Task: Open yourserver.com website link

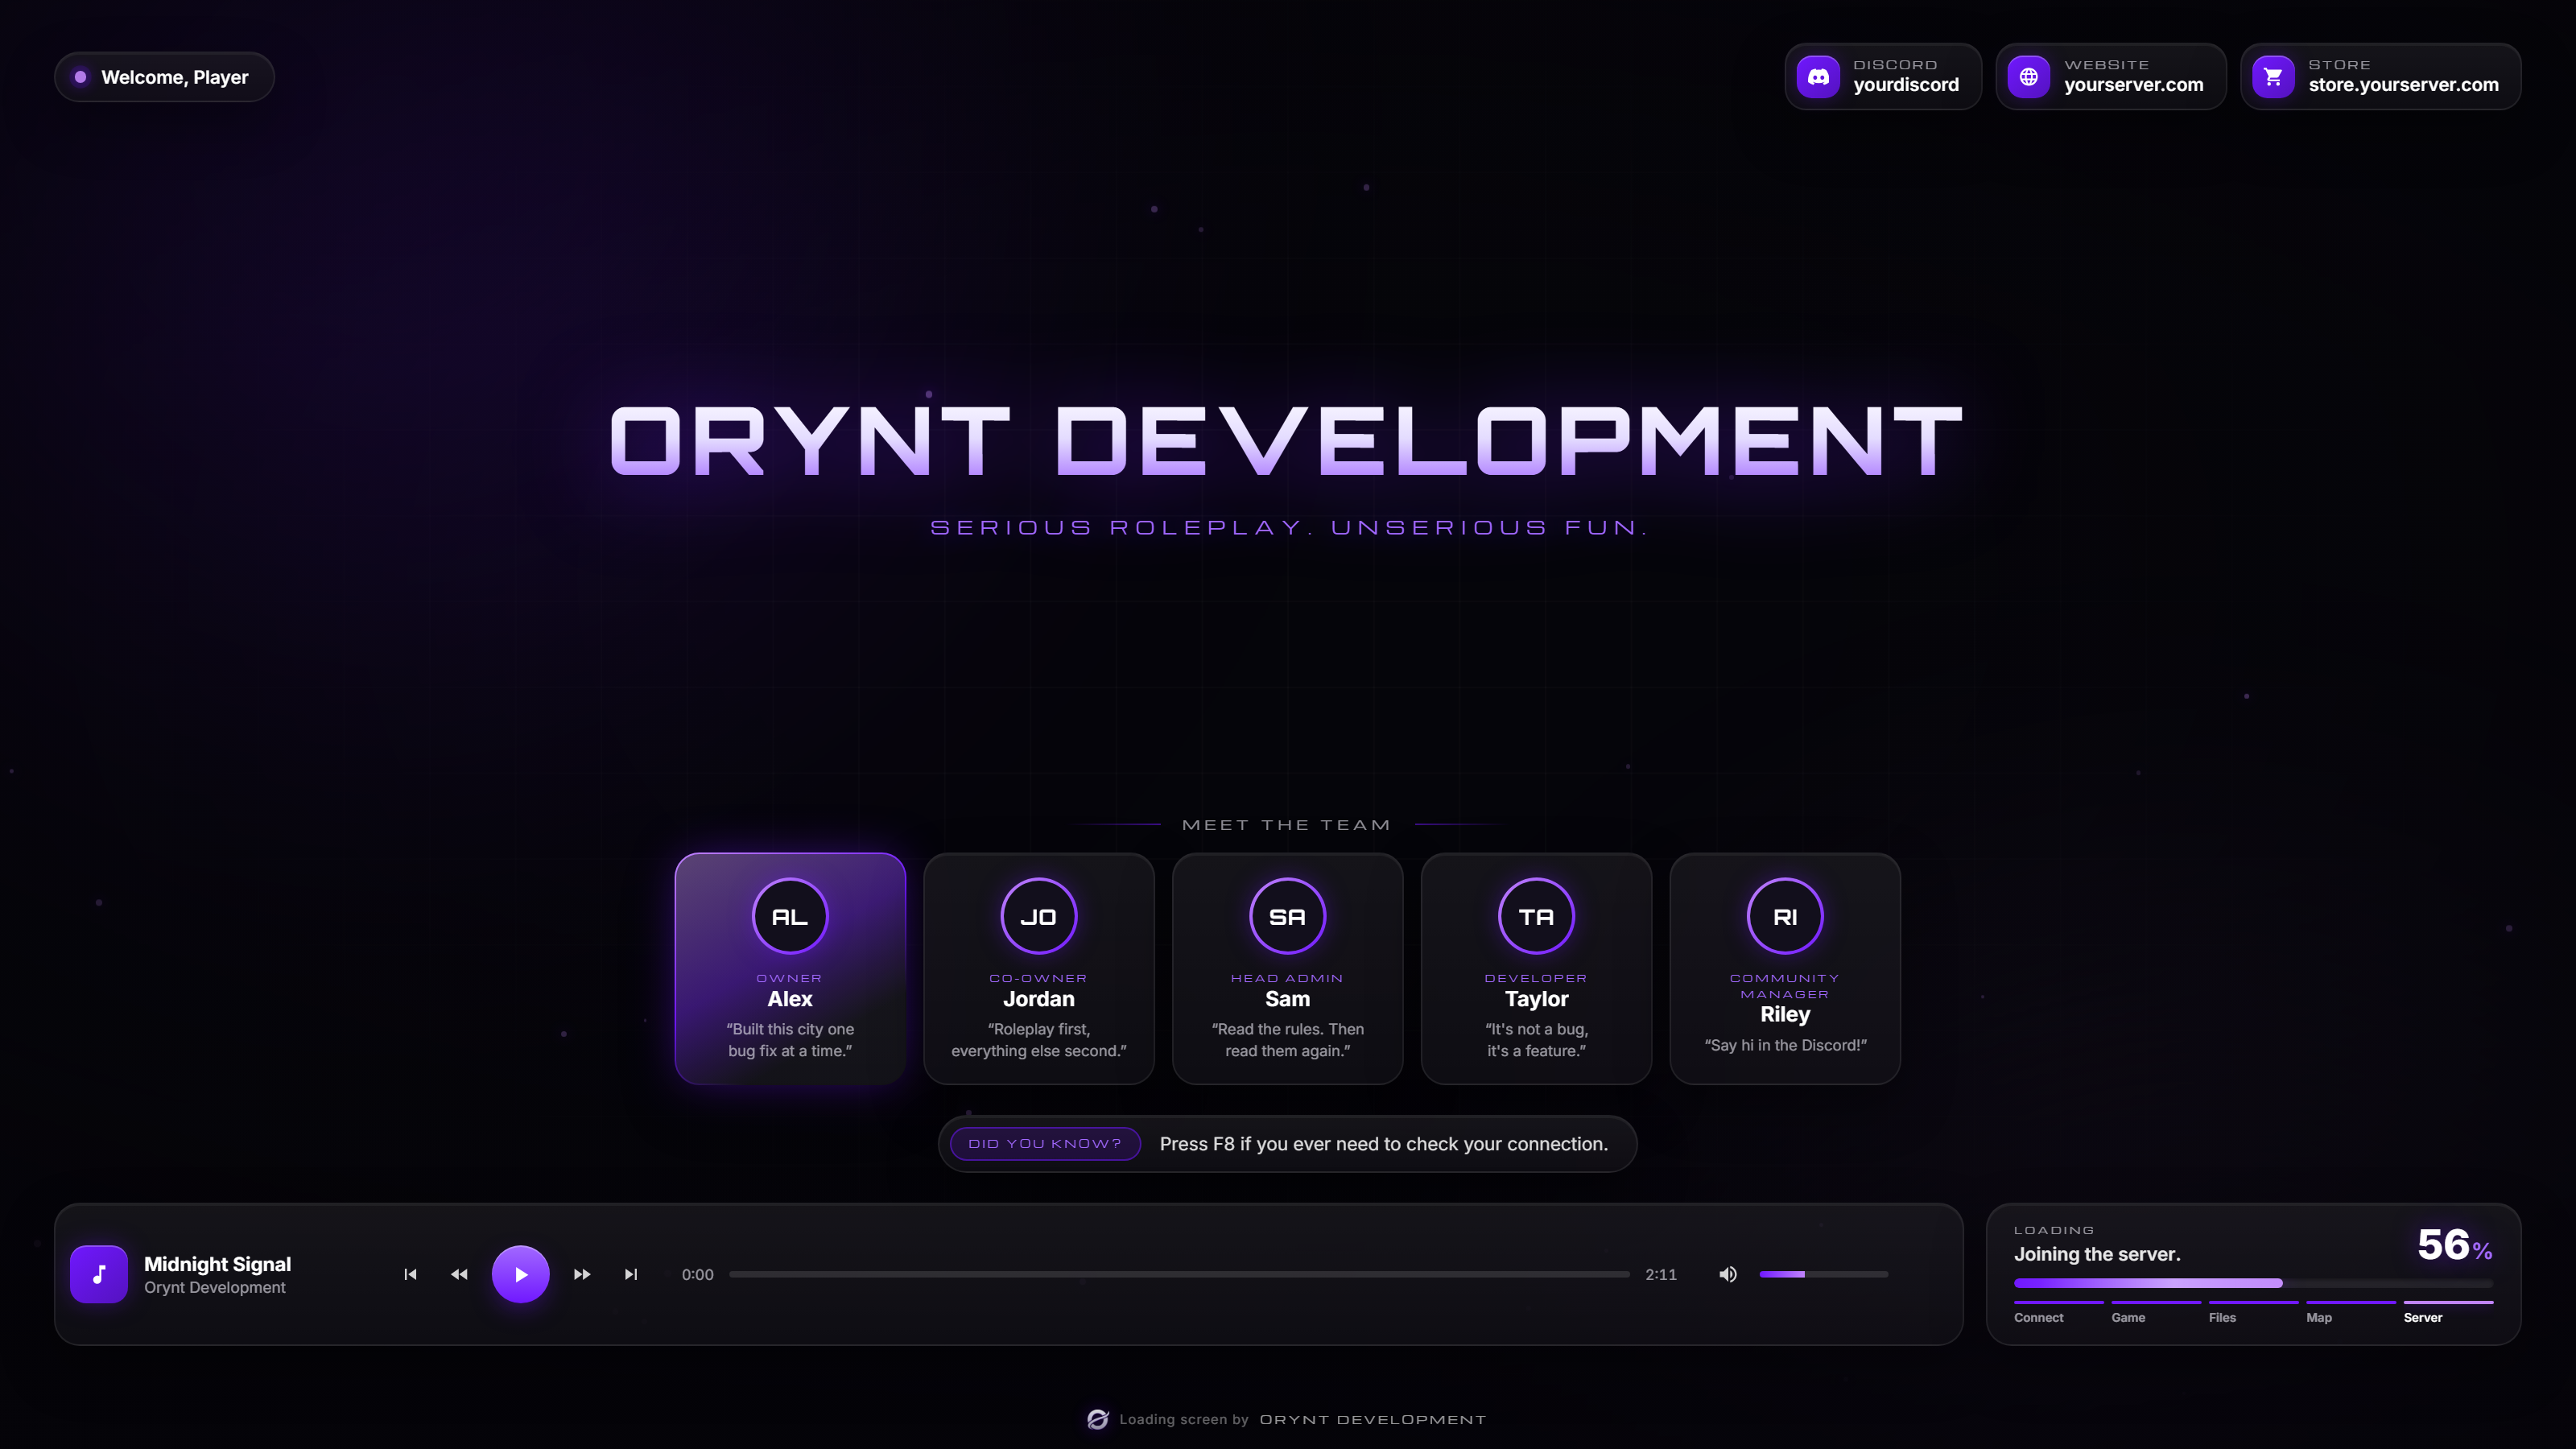Action: pyautogui.click(x=2134, y=85)
